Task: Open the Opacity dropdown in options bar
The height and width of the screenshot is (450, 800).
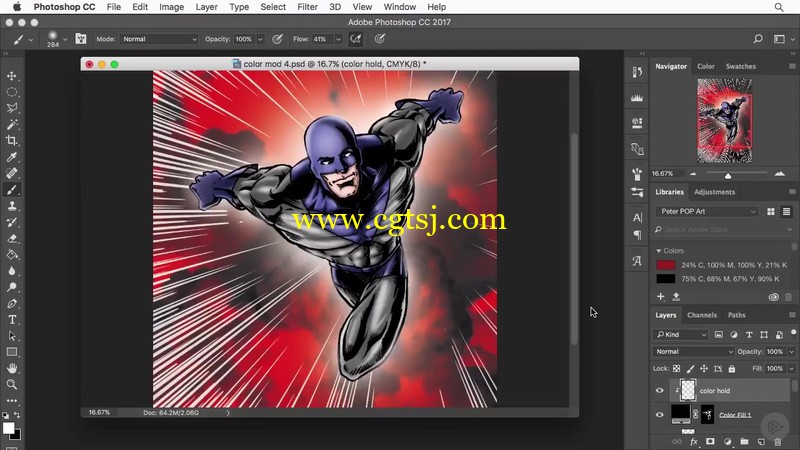Action: tap(260, 39)
